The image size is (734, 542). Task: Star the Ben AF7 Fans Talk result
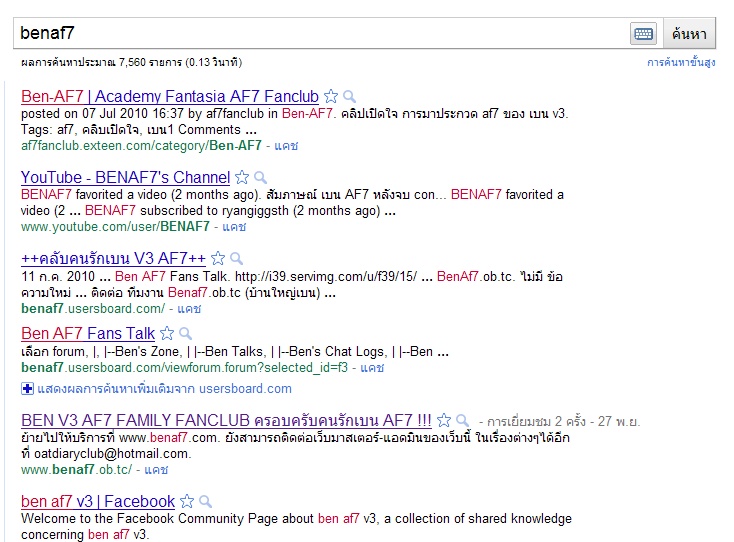167,333
